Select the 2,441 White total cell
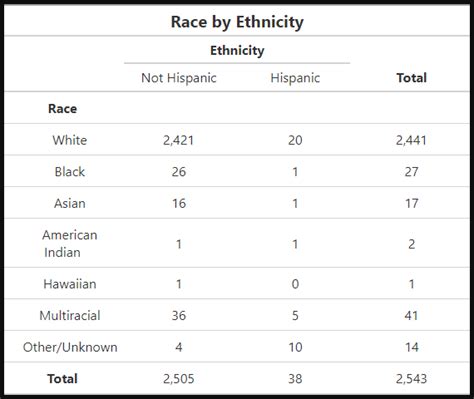474x399 pixels. click(411, 140)
